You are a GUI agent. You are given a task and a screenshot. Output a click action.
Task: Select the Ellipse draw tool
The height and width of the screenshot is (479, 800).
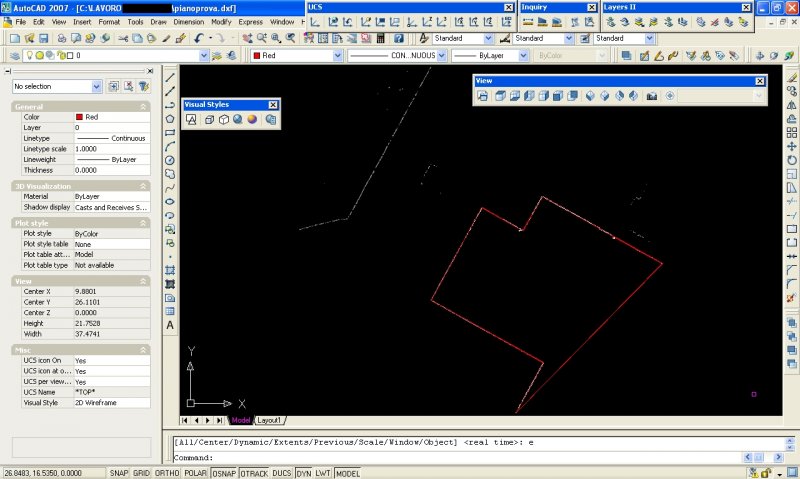pyautogui.click(x=170, y=201)
